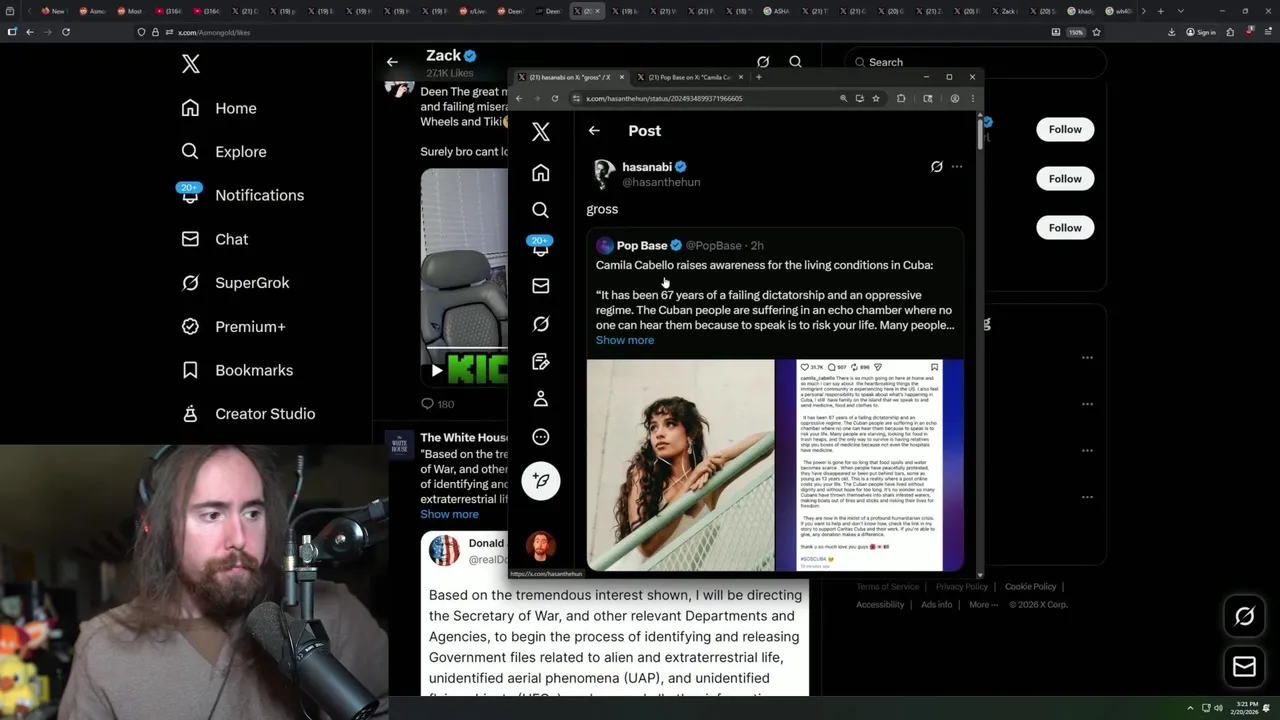Click search icon in popup sidebar
Screen dimensions: 1280x720
click(x=541, y=210)
